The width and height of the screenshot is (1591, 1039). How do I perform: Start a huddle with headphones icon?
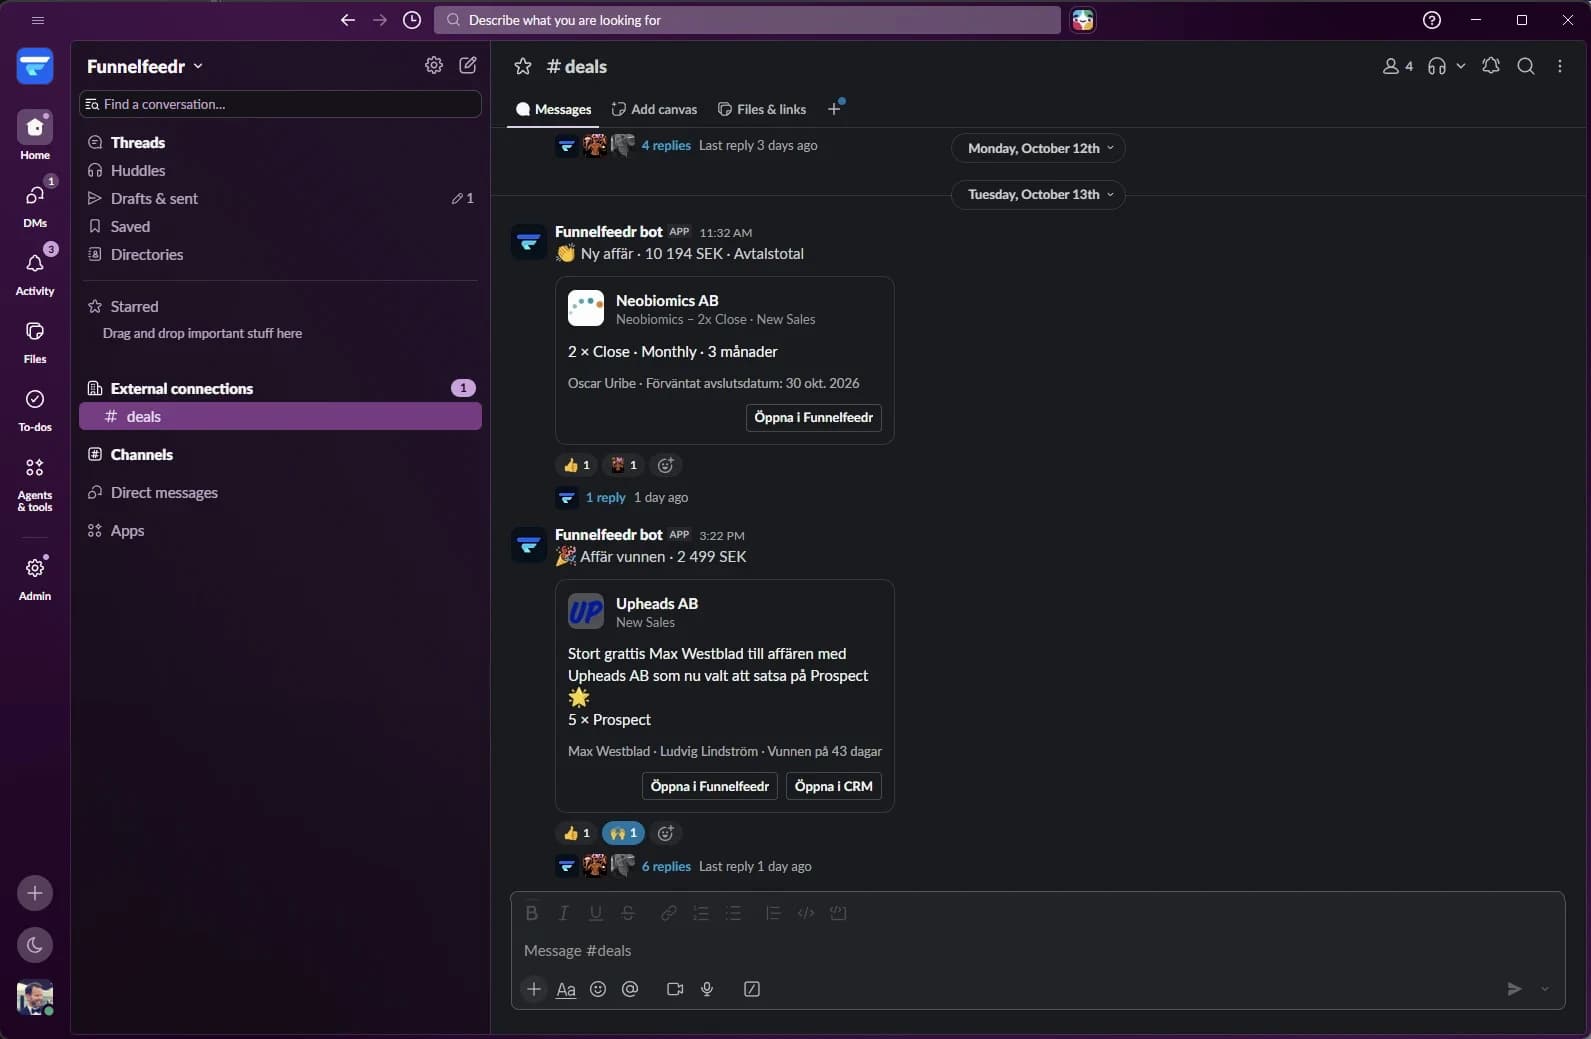1437,66
